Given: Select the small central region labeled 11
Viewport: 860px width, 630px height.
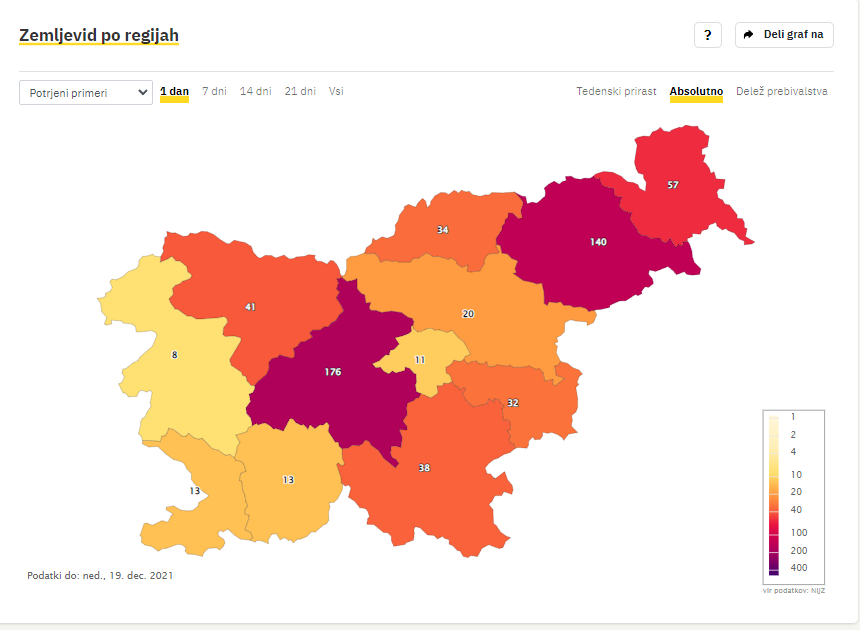Looking at the screenshot, I should tap(420, 360).
